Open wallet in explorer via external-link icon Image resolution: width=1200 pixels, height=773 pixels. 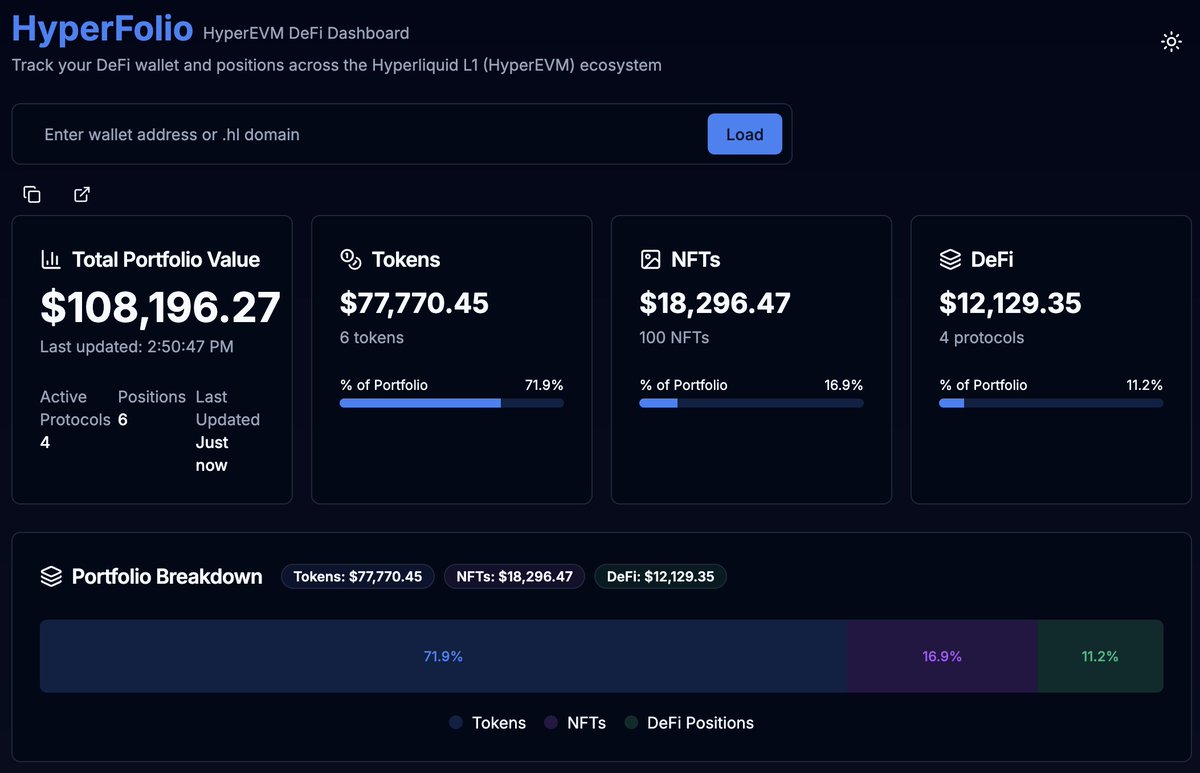82,194
